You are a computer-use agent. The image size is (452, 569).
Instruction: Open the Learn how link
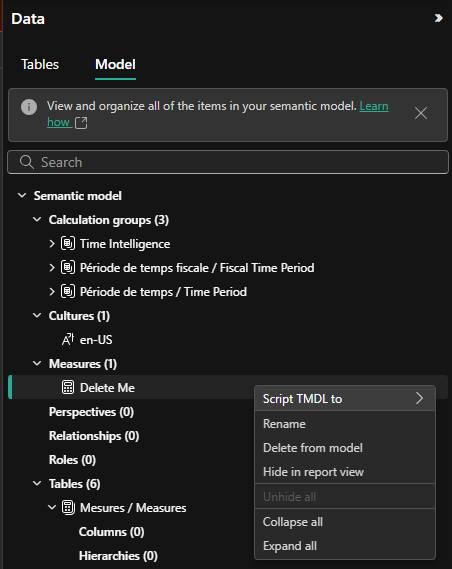(x=218, y=114)
